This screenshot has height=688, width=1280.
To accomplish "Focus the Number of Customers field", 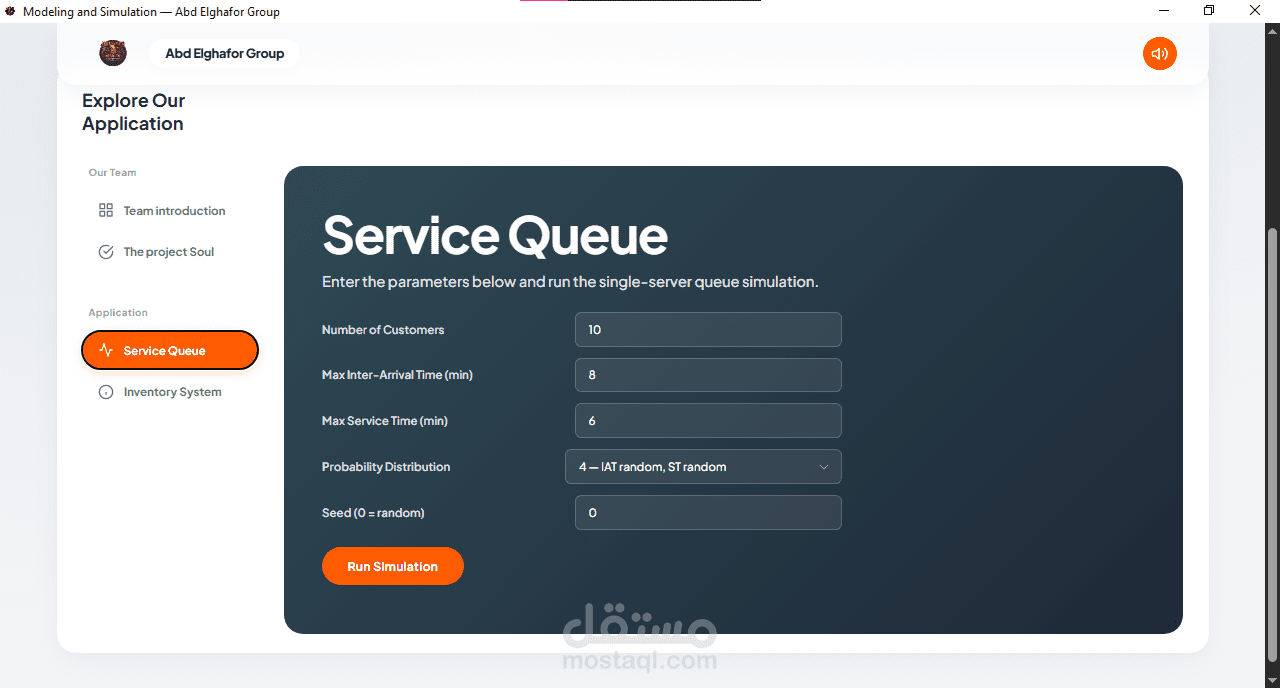I will [708, 330].
